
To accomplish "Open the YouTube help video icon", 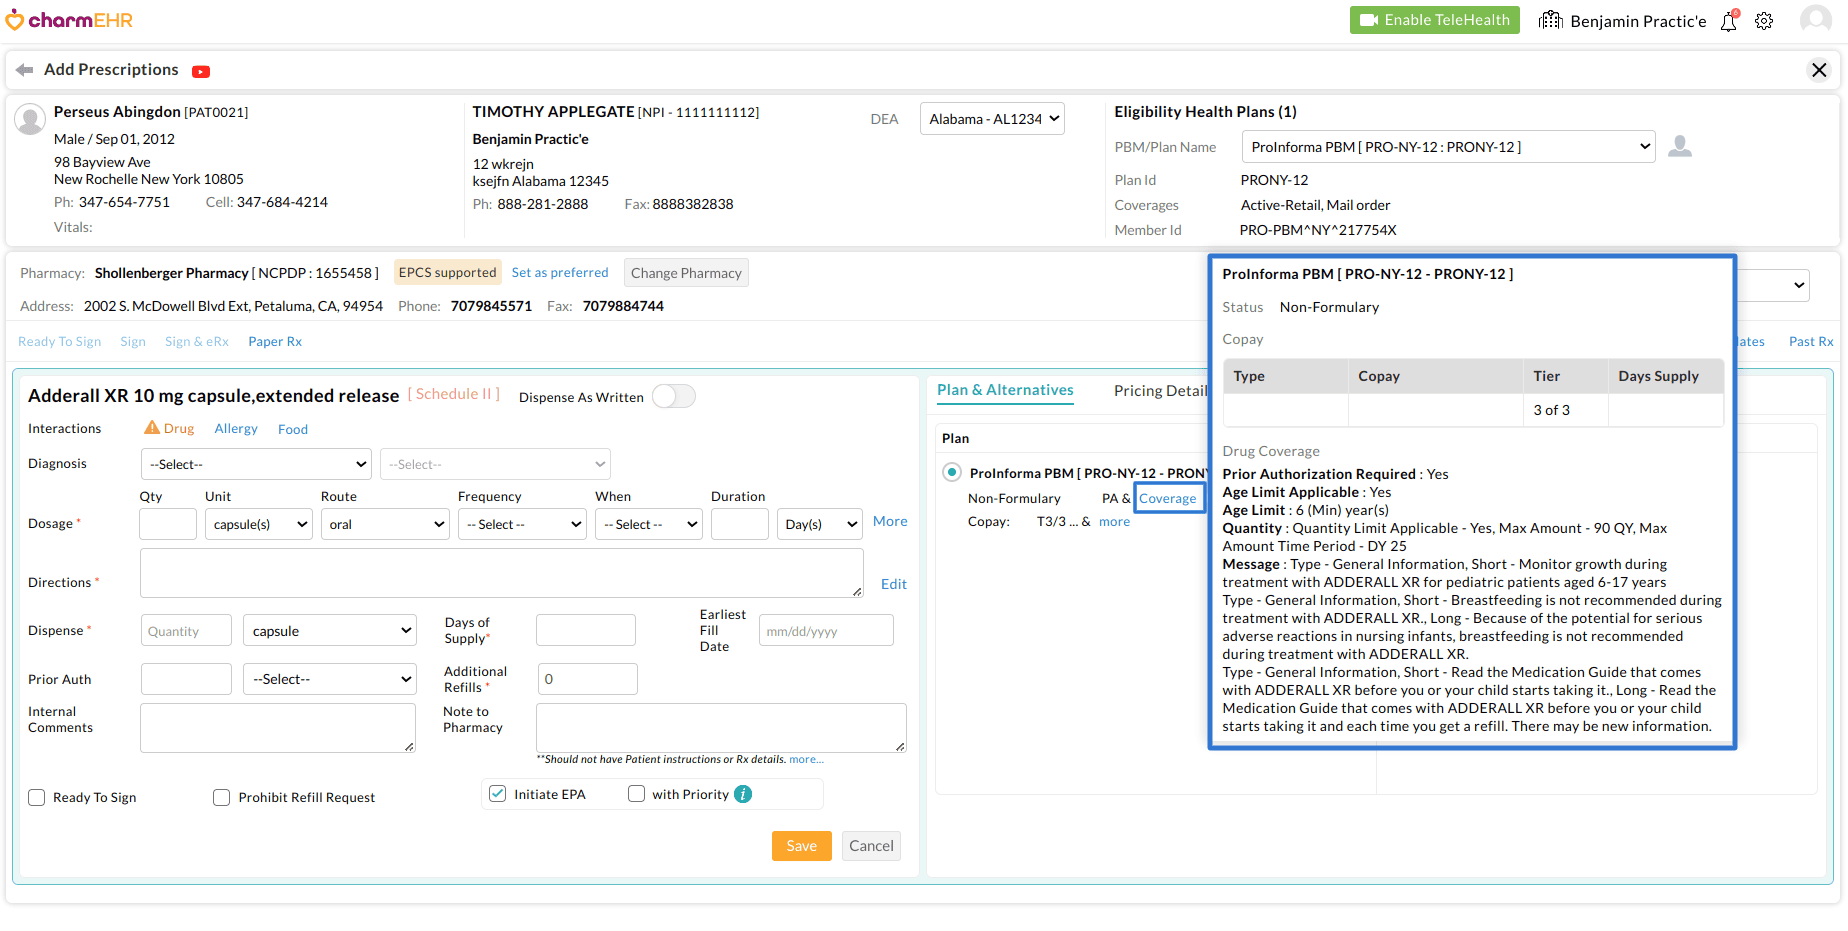I will point(201,71).
